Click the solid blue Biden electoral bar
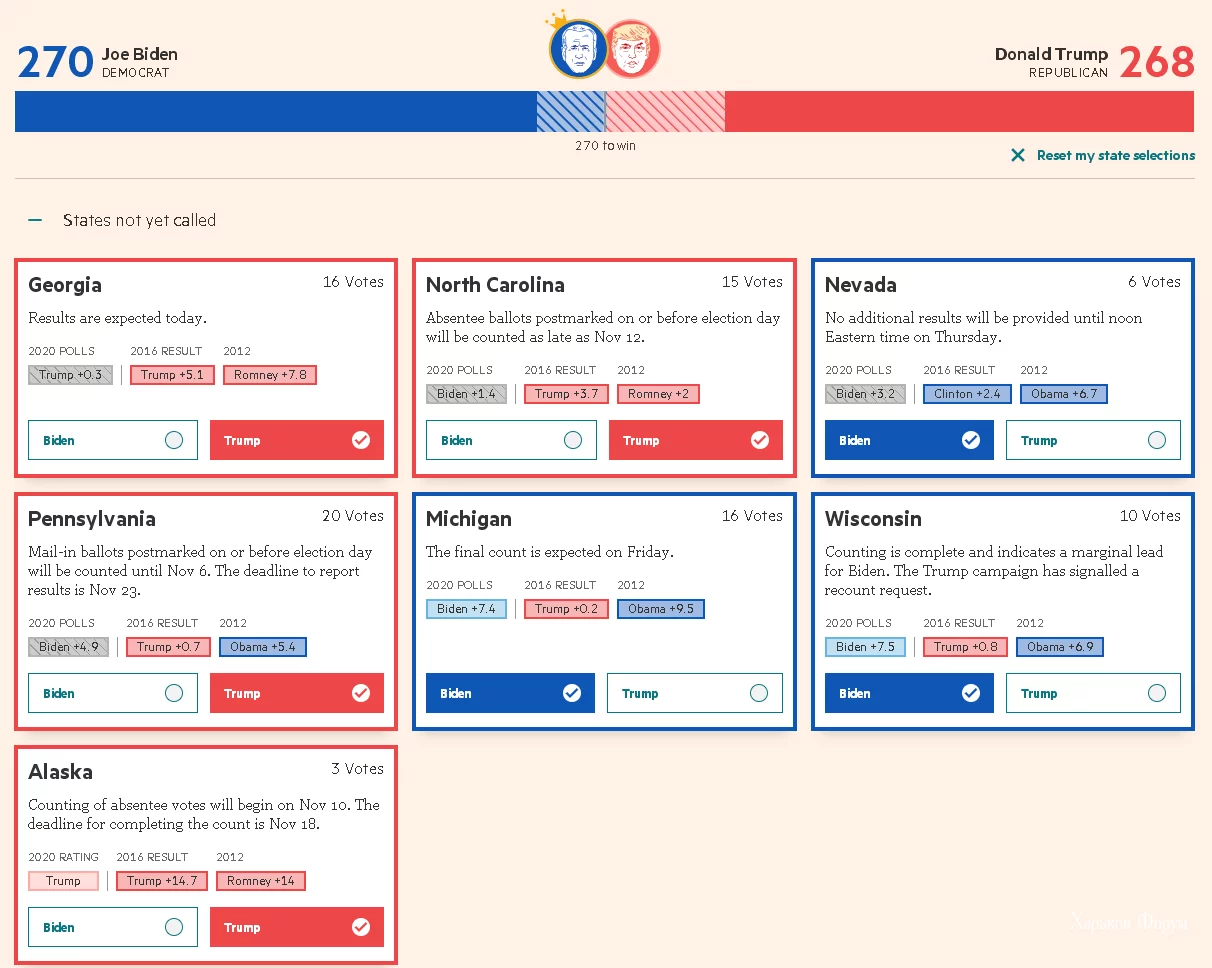This screenshot has width=1212, height=968. 275,111
